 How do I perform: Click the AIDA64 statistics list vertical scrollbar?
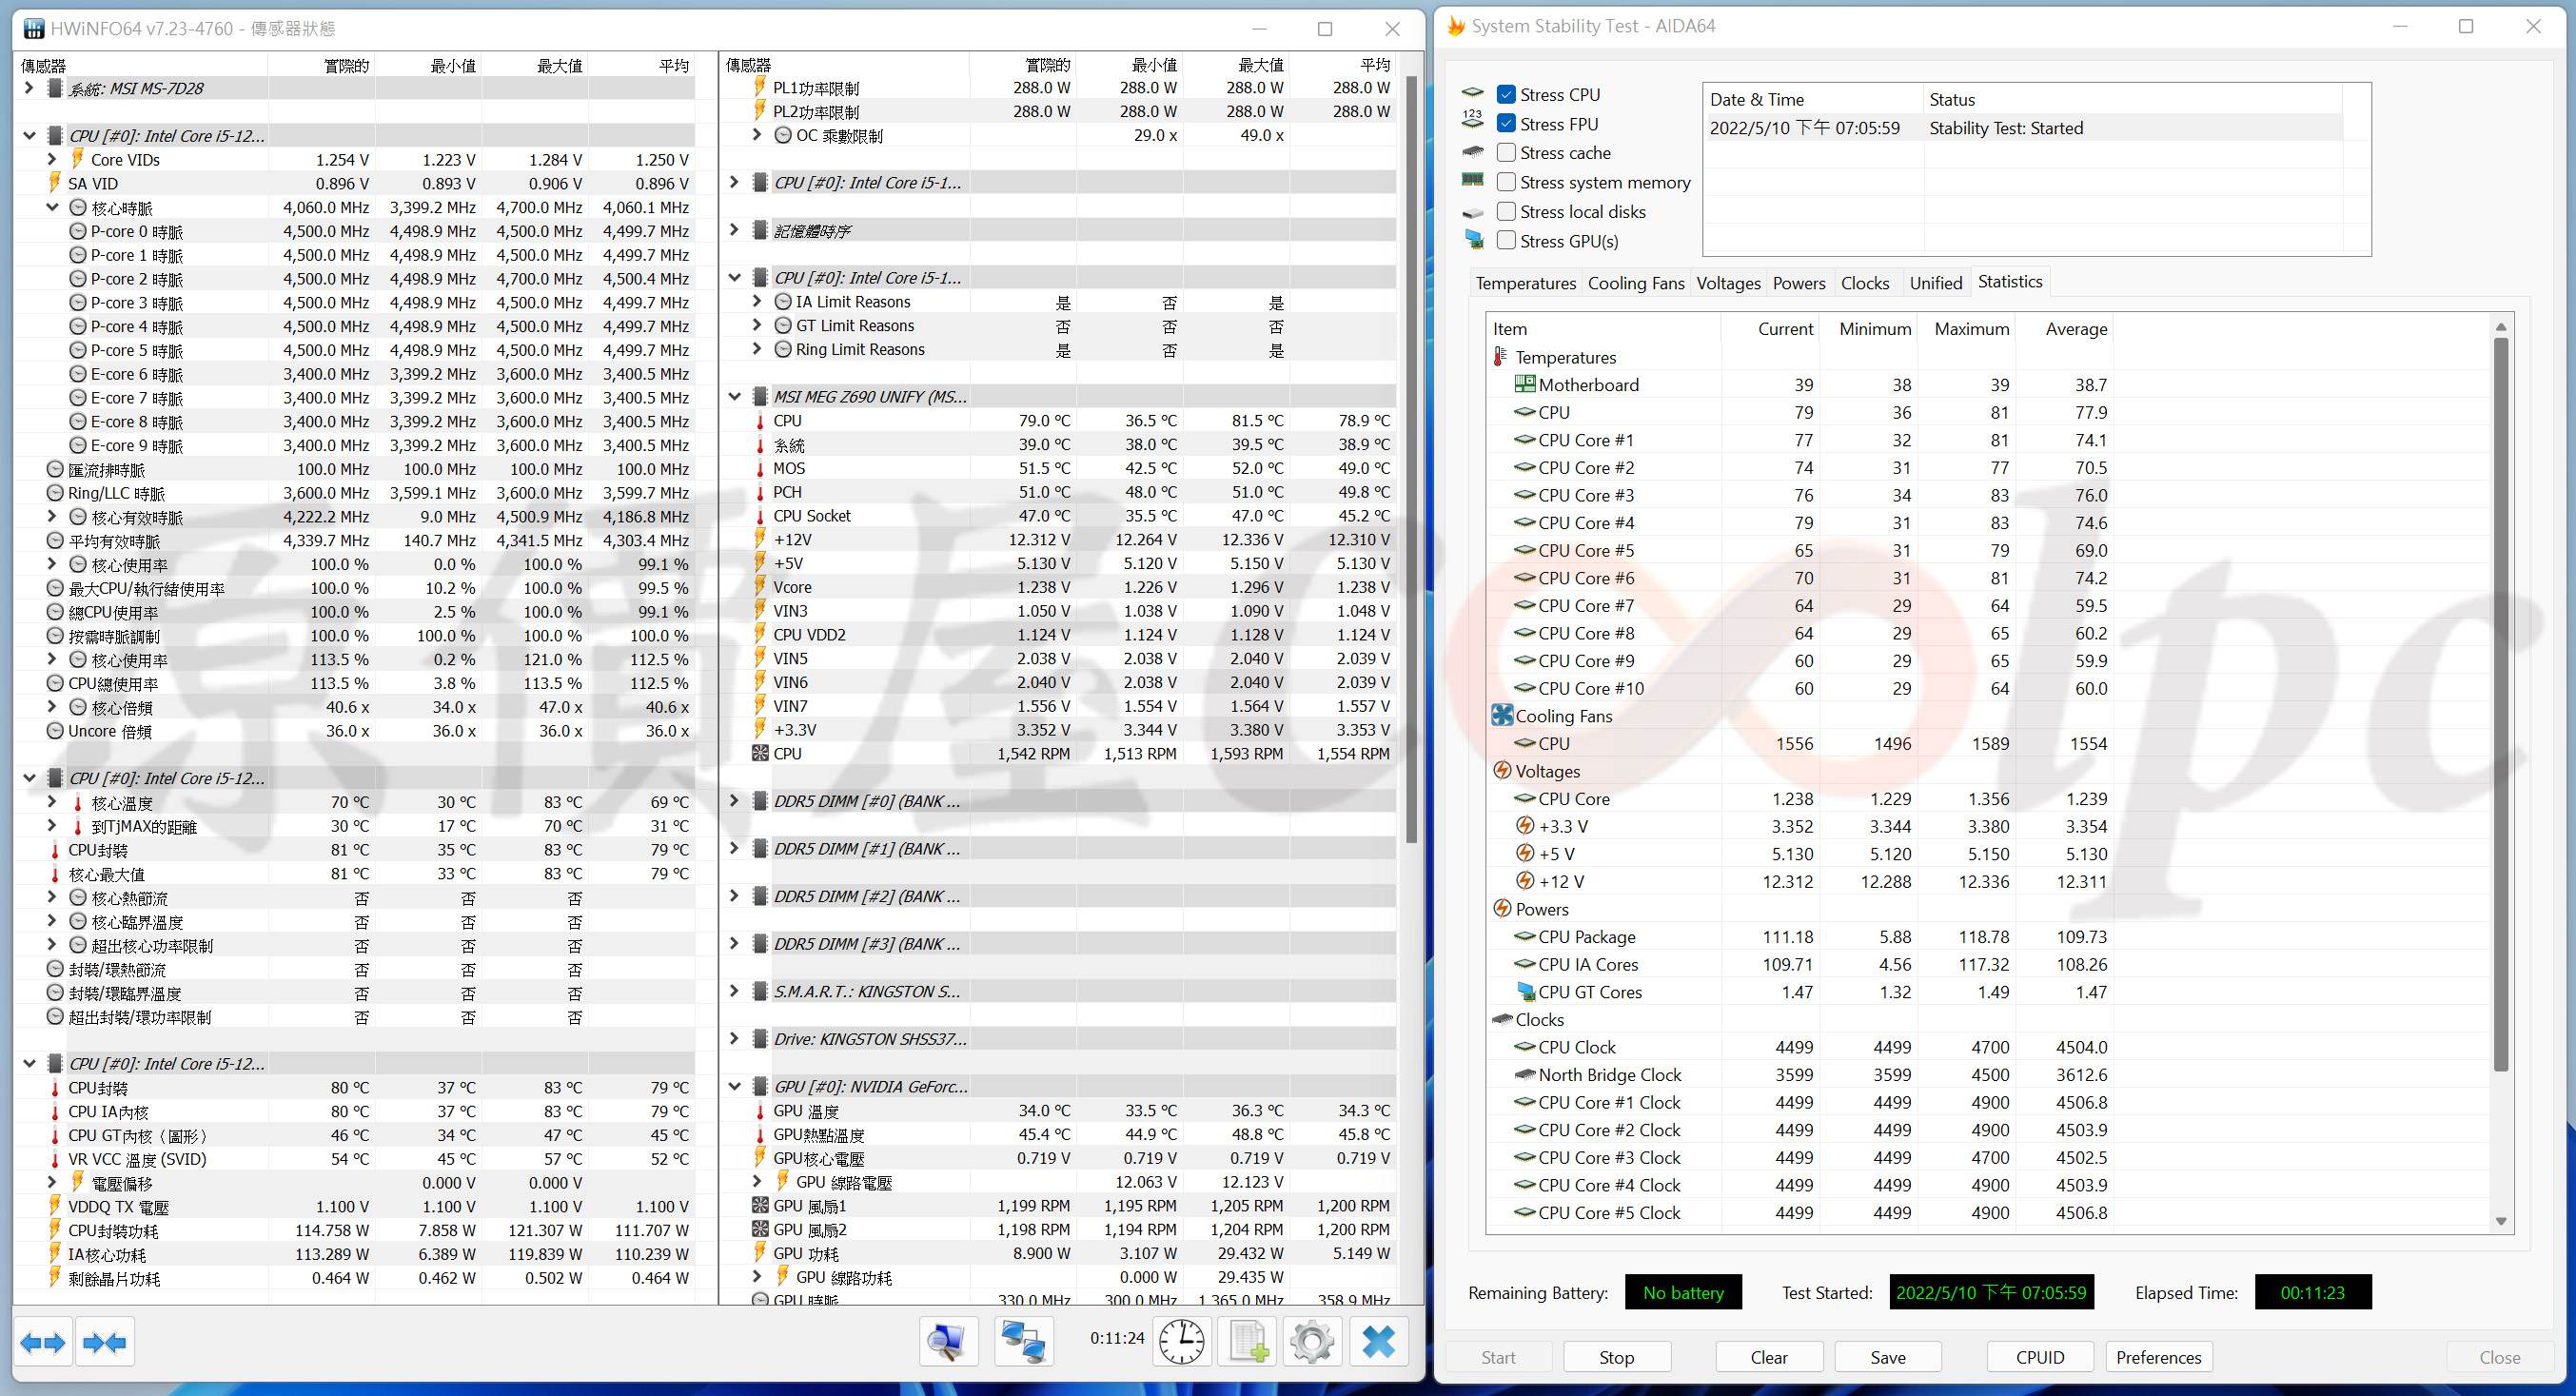click(x=2500, y=700)
